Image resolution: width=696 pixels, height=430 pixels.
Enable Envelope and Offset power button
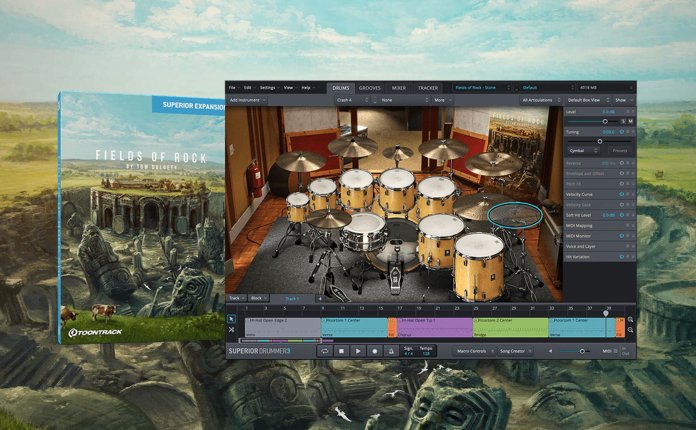[x=621, y=174]
